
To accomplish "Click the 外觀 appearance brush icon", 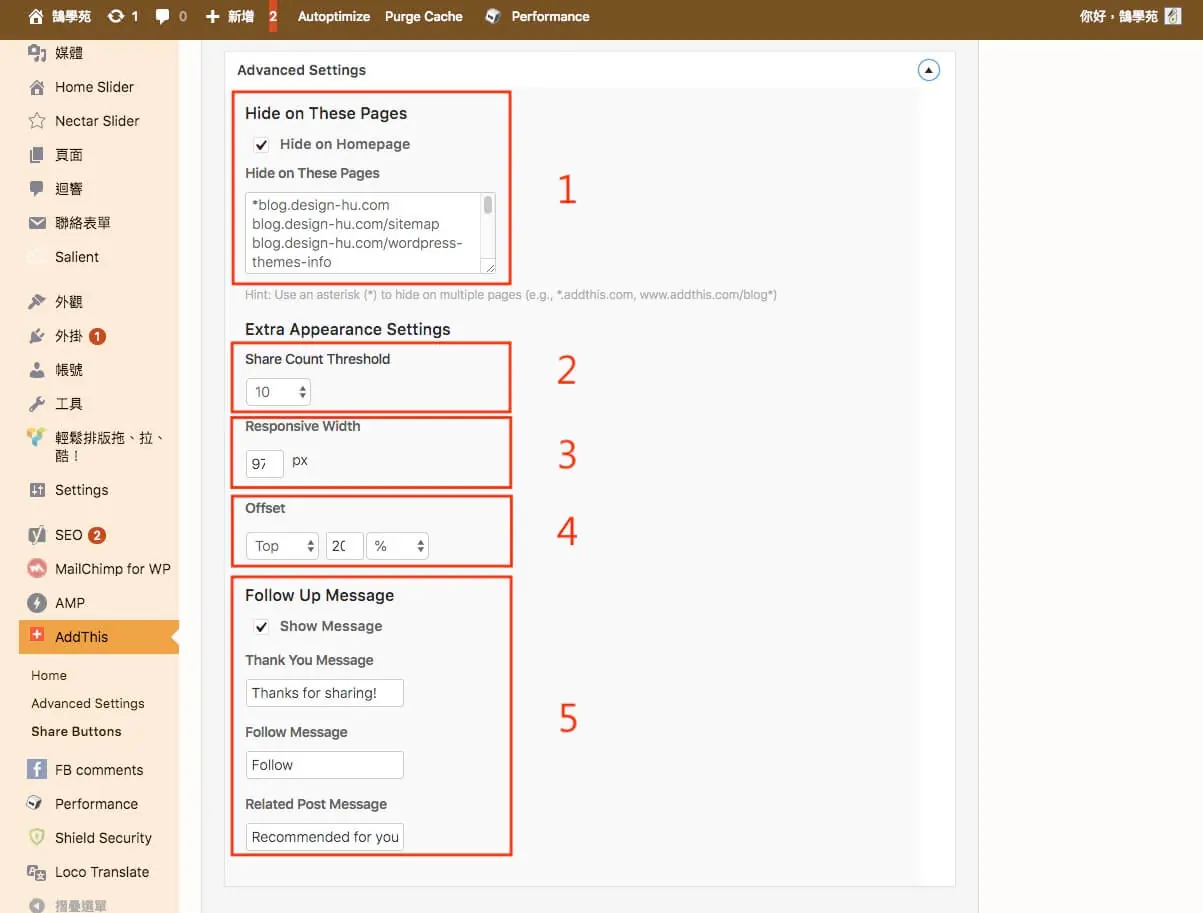I will click(x=37, y=302).
